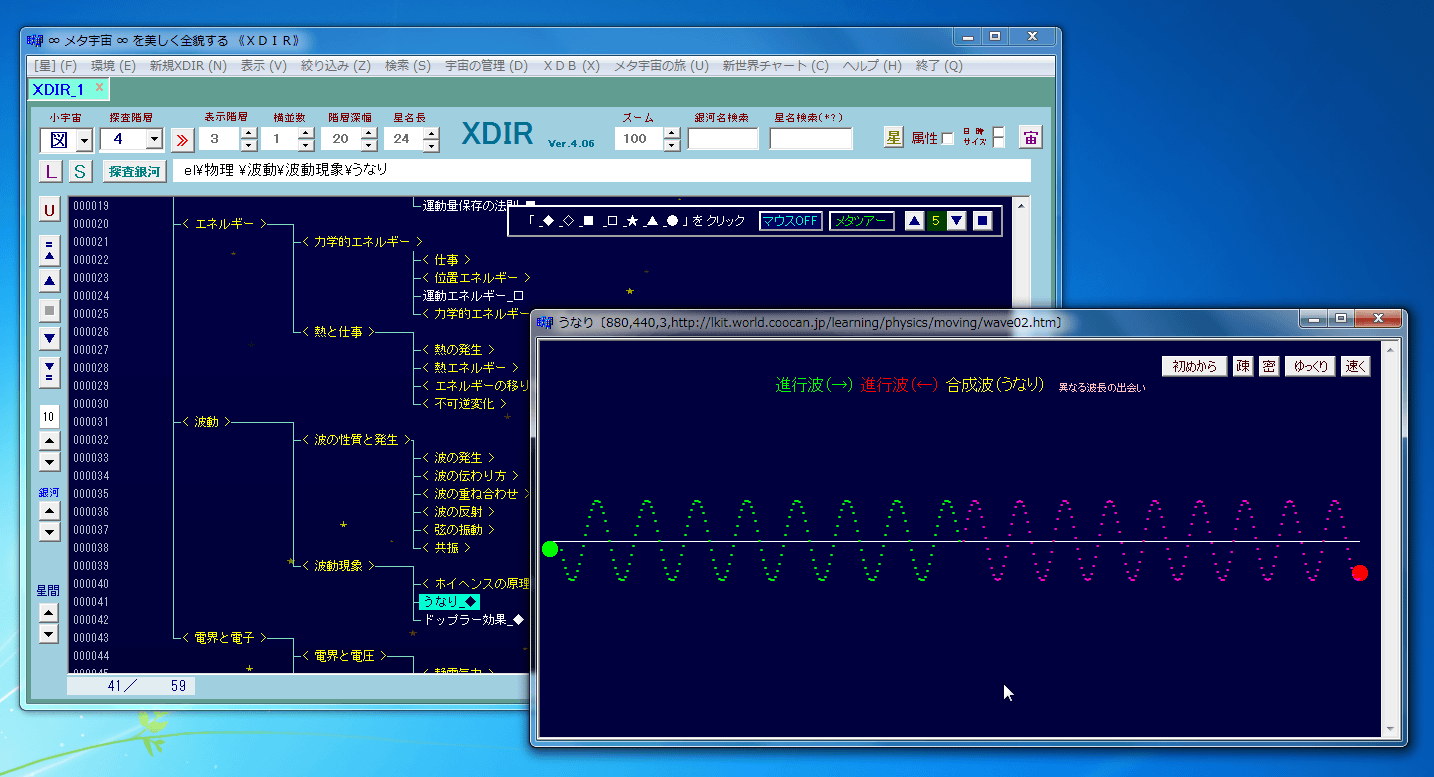Click the square stop button after the 5 control

[x=983, y=221]
